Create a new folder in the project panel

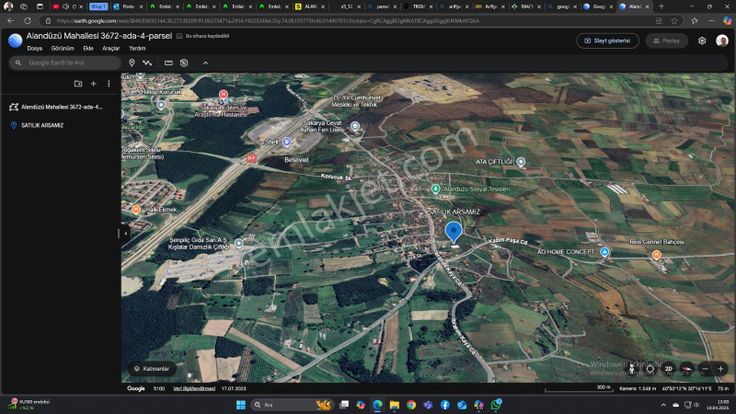point(78,84)
